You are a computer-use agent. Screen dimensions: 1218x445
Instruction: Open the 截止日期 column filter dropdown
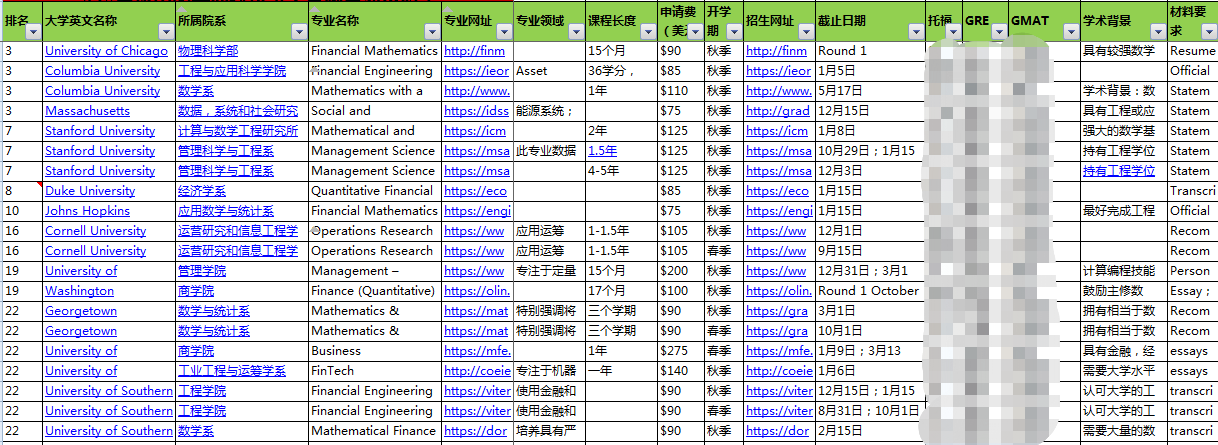916,33
